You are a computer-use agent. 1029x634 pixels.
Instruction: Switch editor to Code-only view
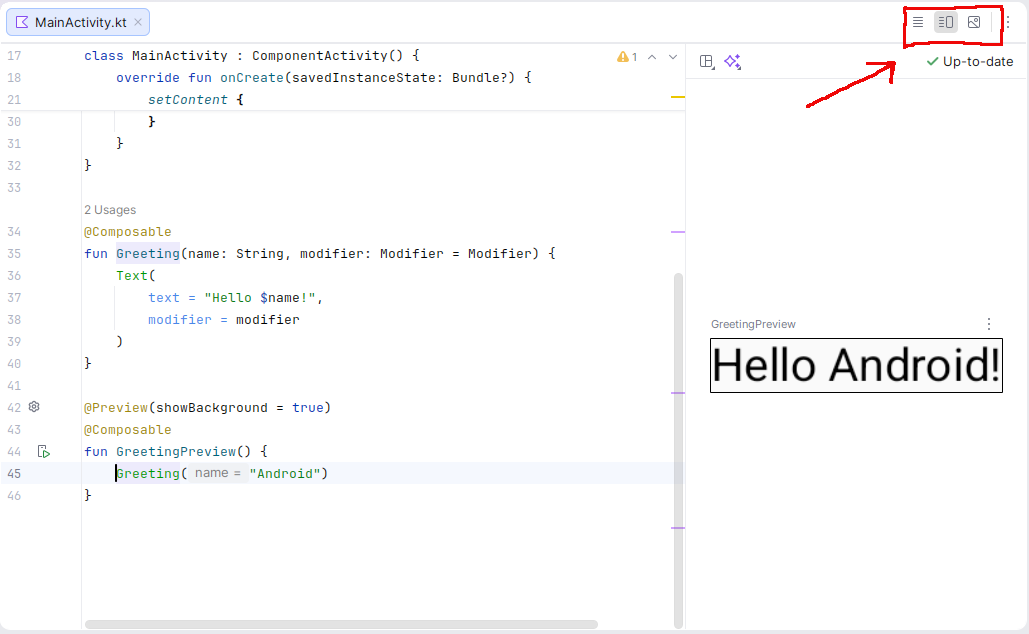pos(917,22)
